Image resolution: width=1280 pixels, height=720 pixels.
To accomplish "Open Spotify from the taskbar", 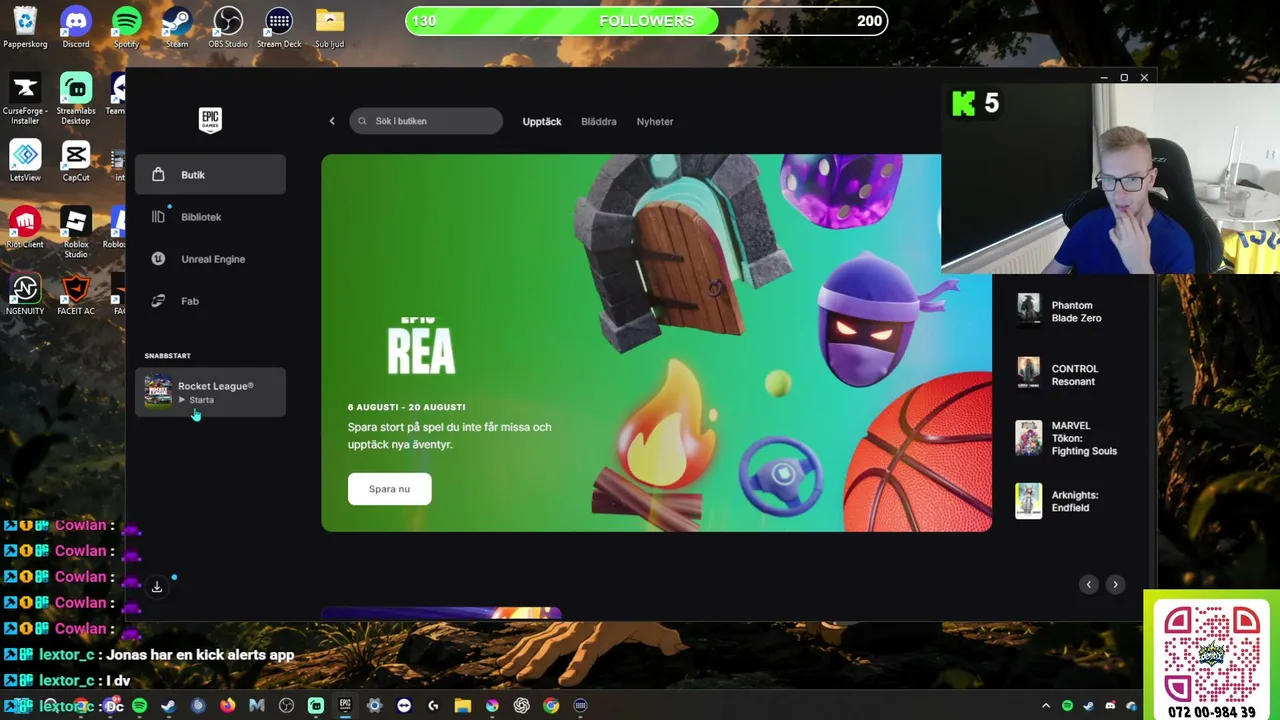I will [x=139, y=706].
